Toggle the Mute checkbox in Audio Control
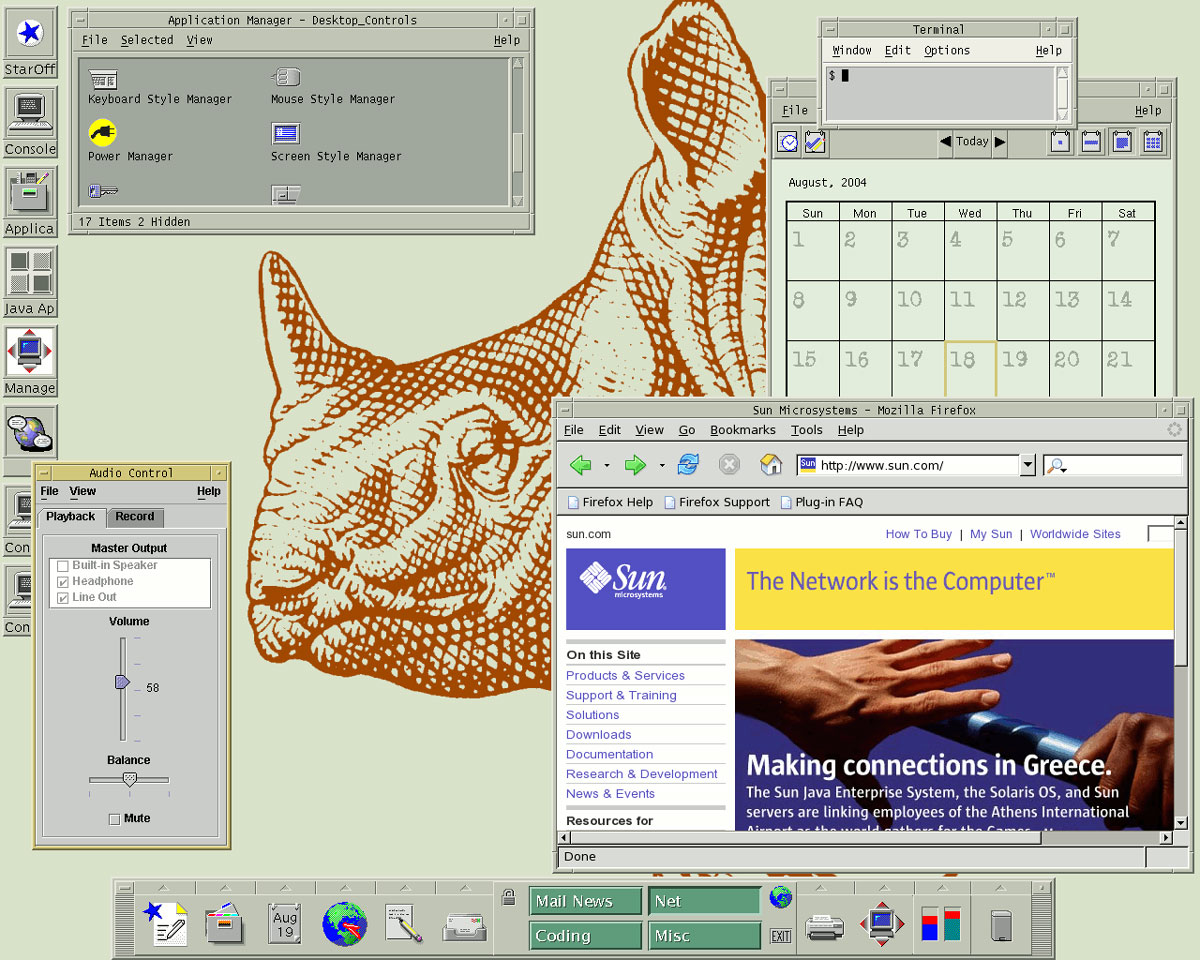The image size is (1200, 960). click(114, 819)
